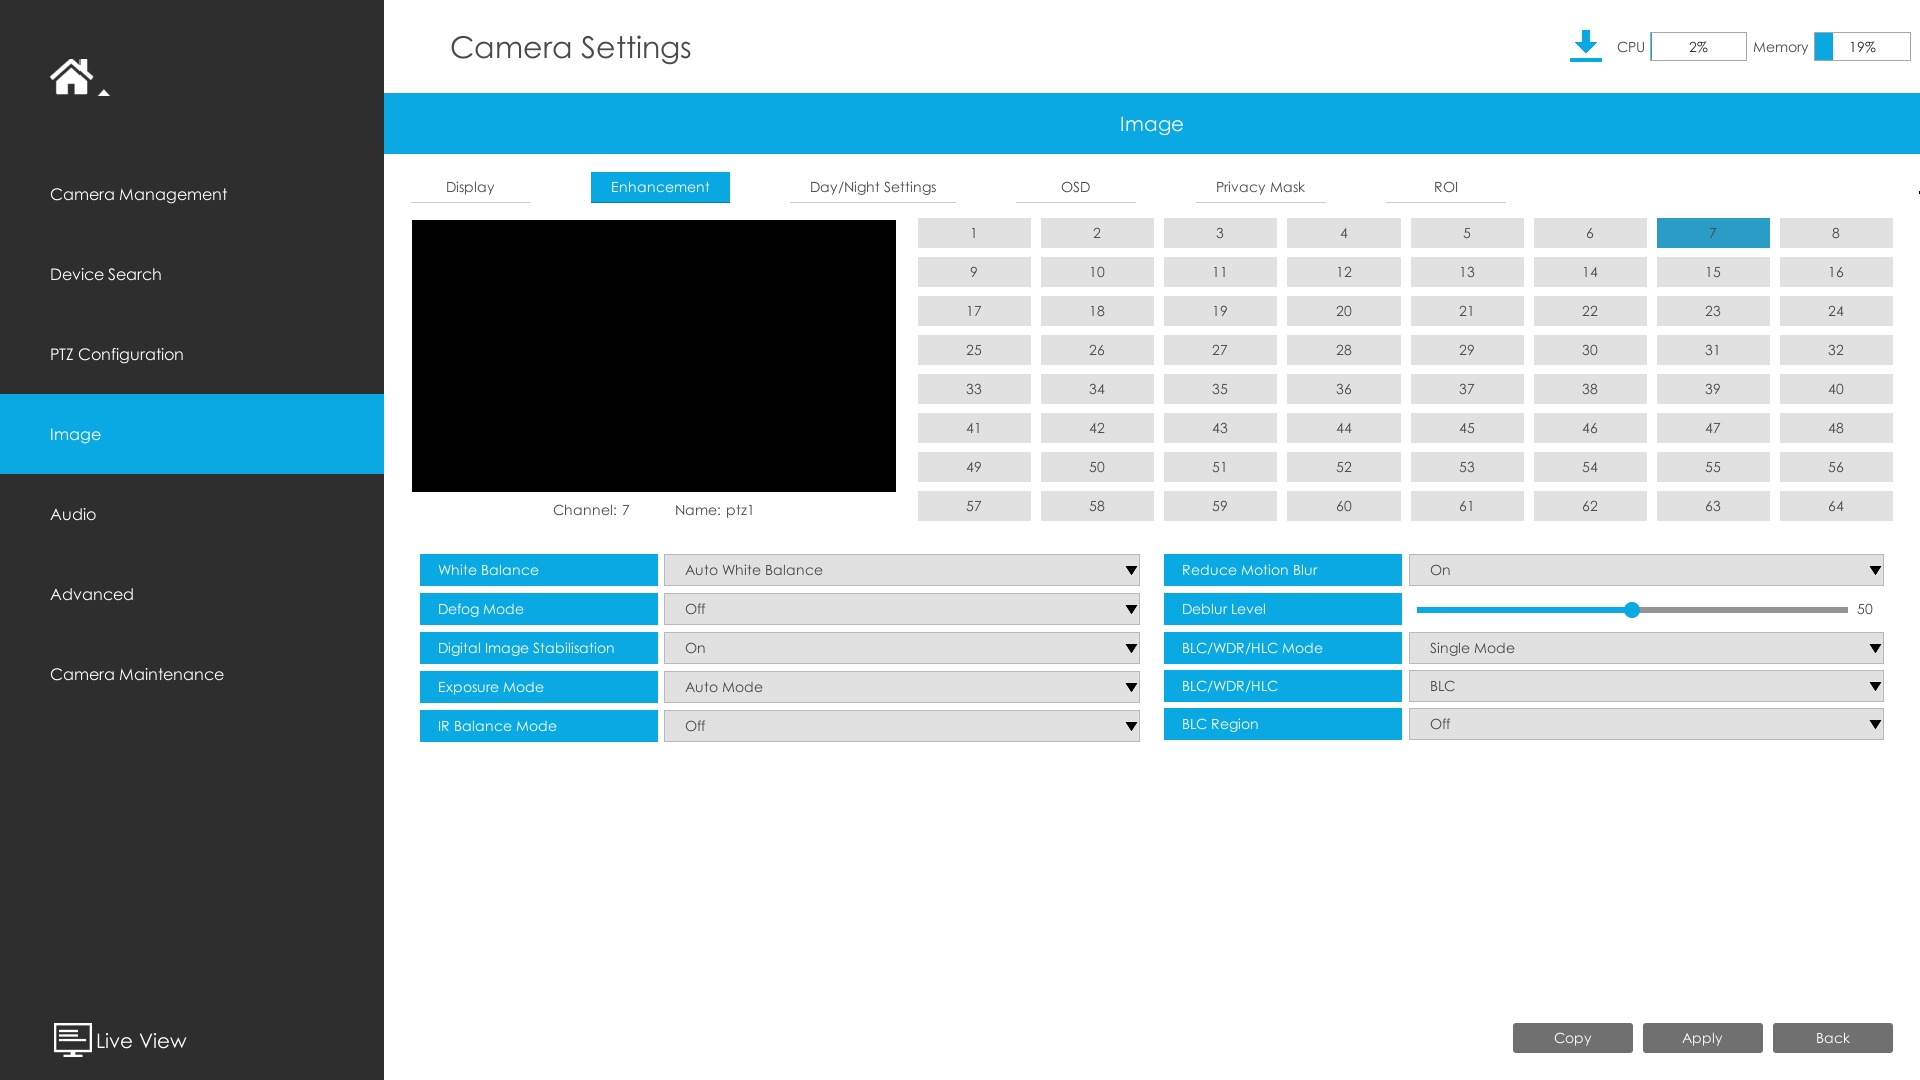Select channel 8 button
The image size is (1920, 1080).
1835,233
